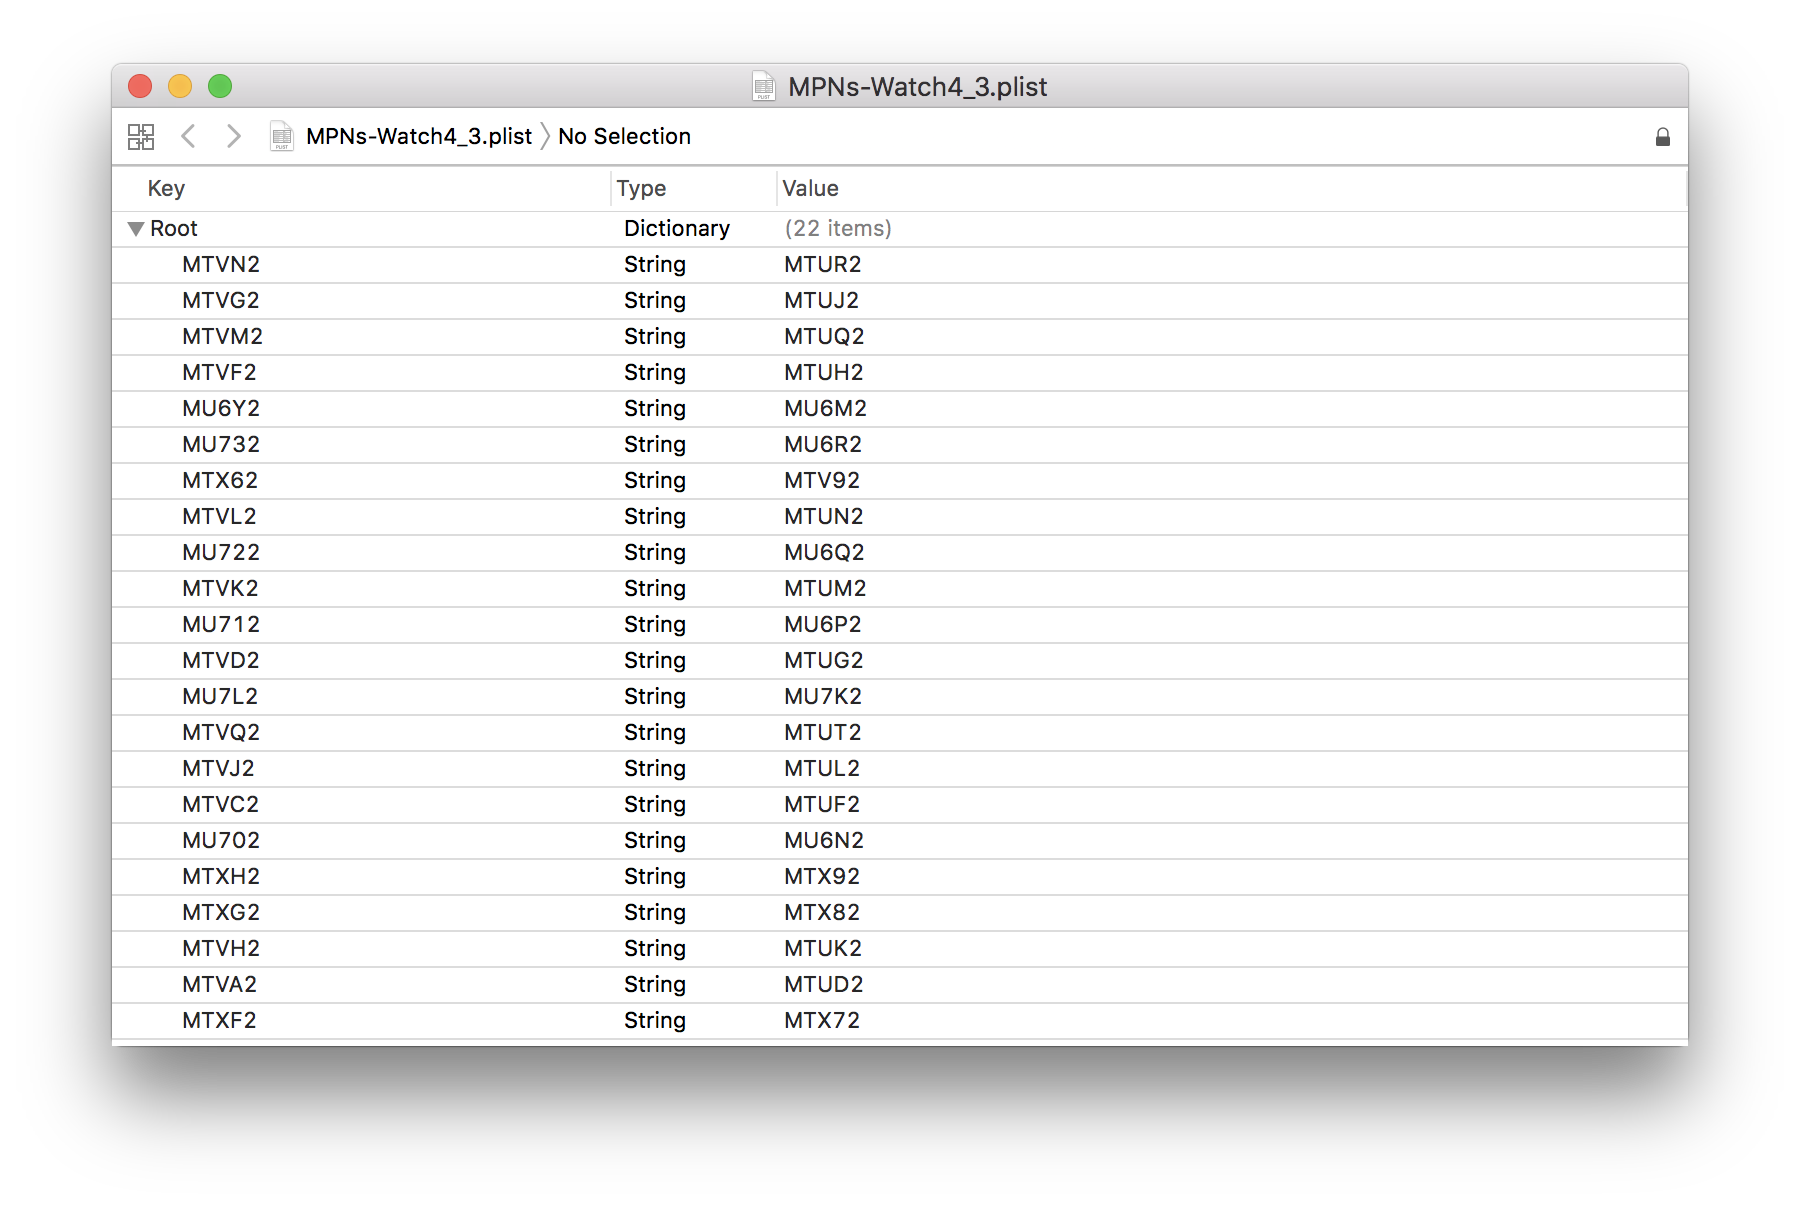Click the document icon in title bar
The height and width of the screenshot is (1206, 1800).
(764, 87)
